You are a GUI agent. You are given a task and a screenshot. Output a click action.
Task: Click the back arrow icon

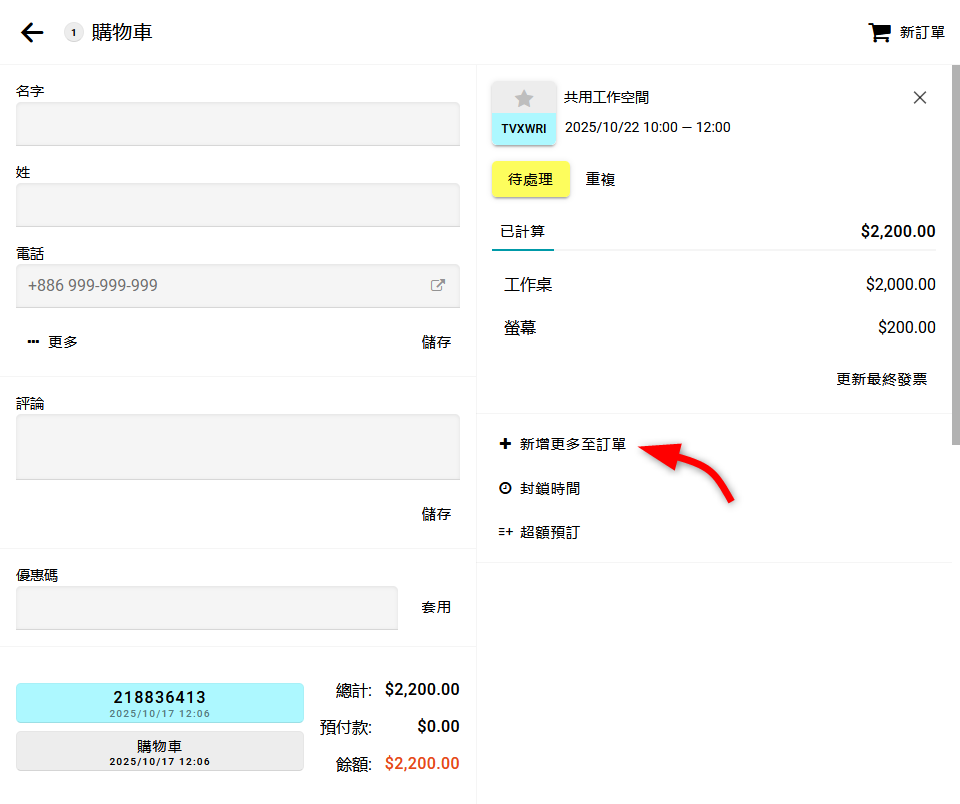(32, 33)
